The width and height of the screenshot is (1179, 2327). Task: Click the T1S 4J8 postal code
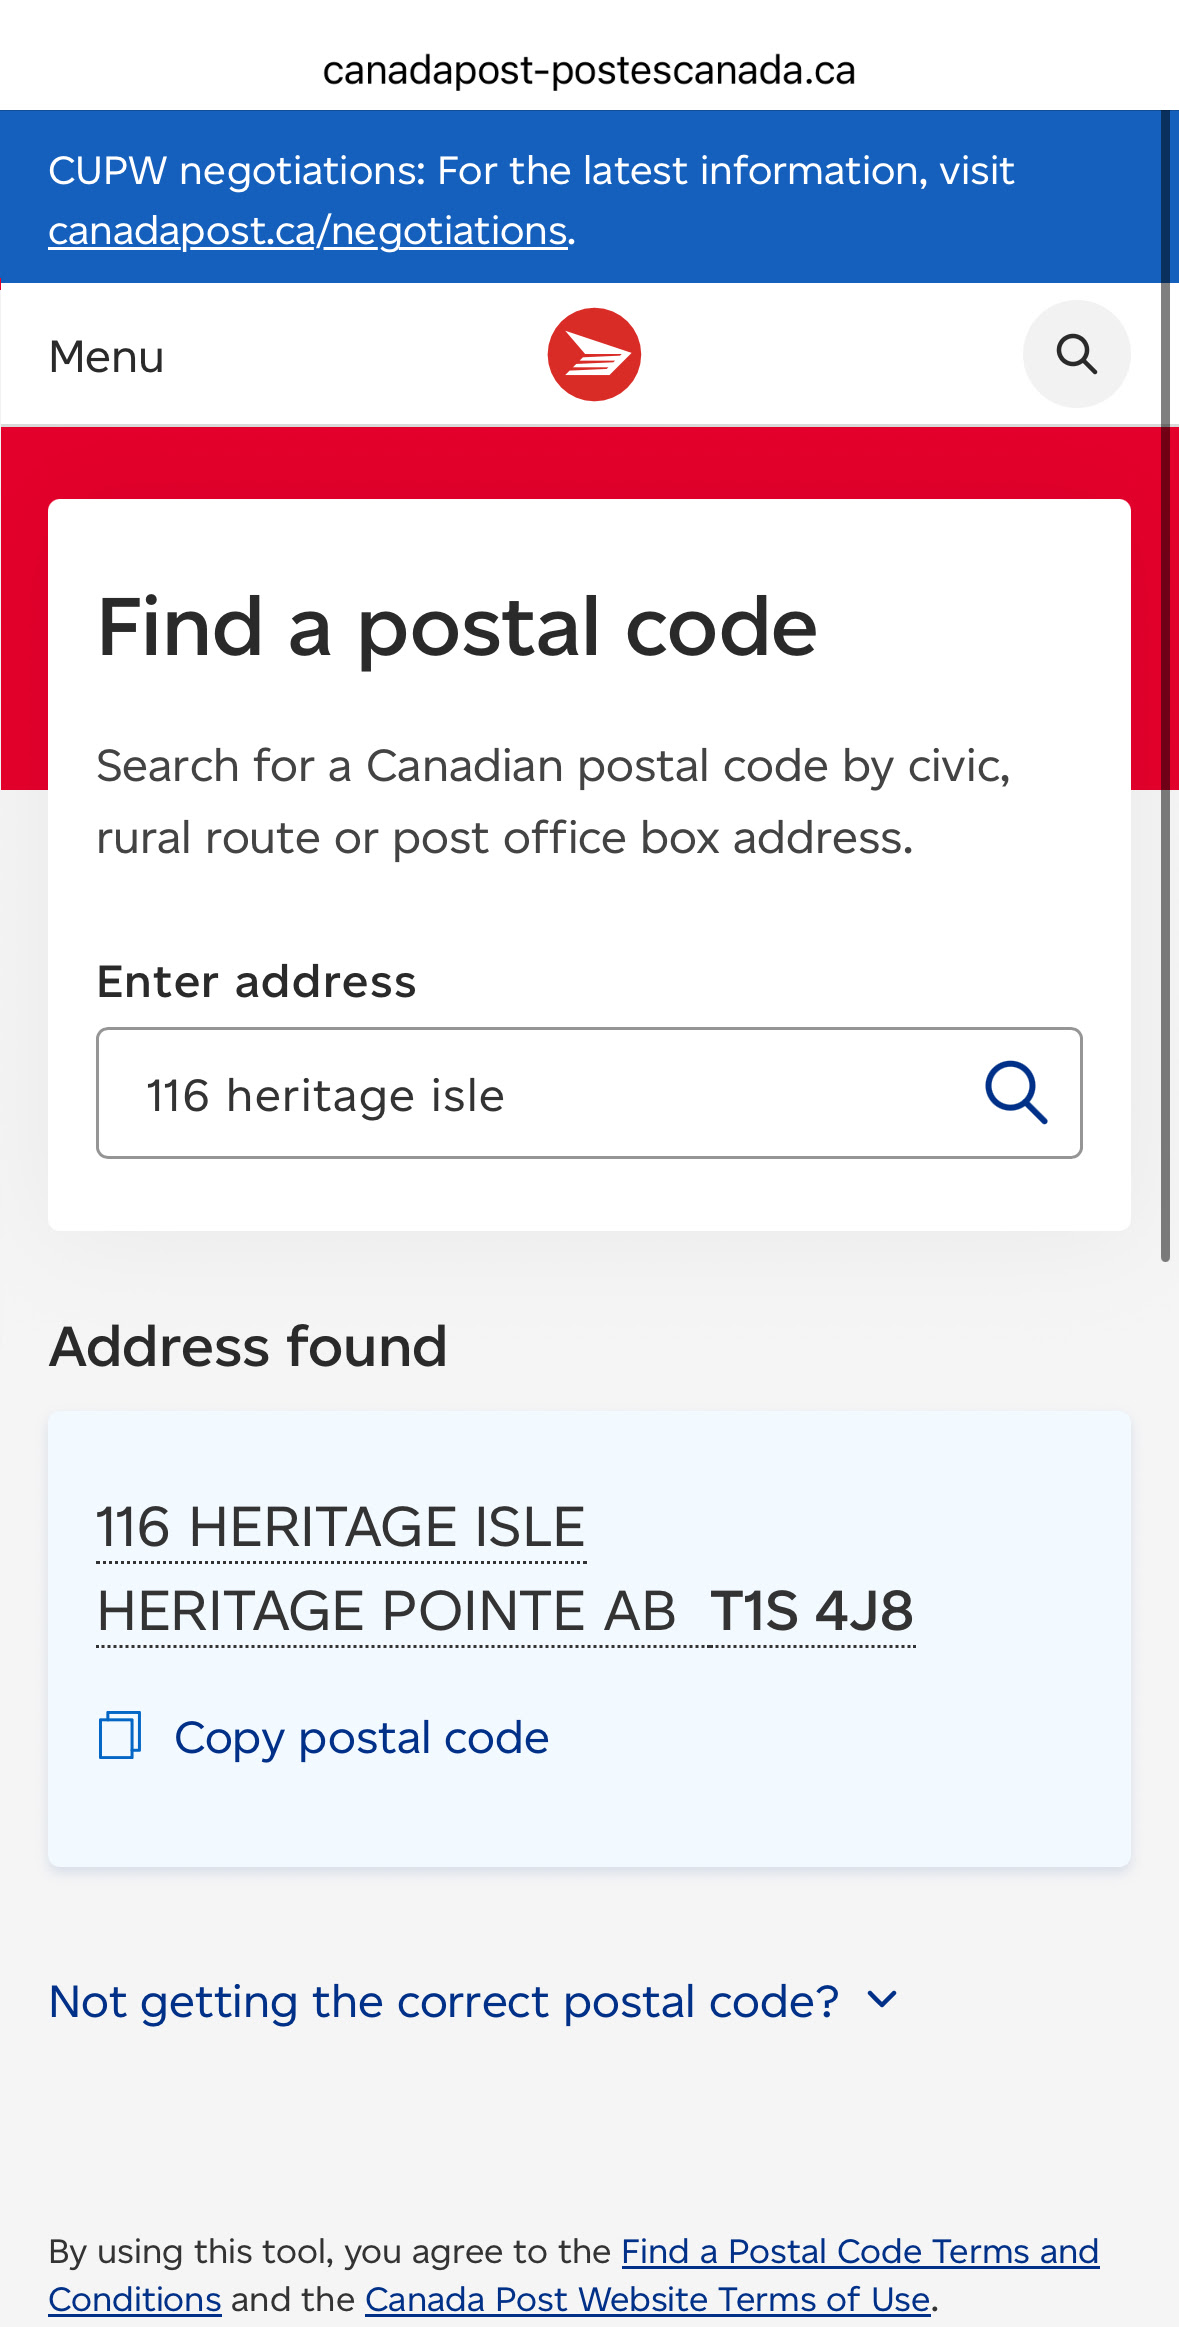(x=812, y=1612)
